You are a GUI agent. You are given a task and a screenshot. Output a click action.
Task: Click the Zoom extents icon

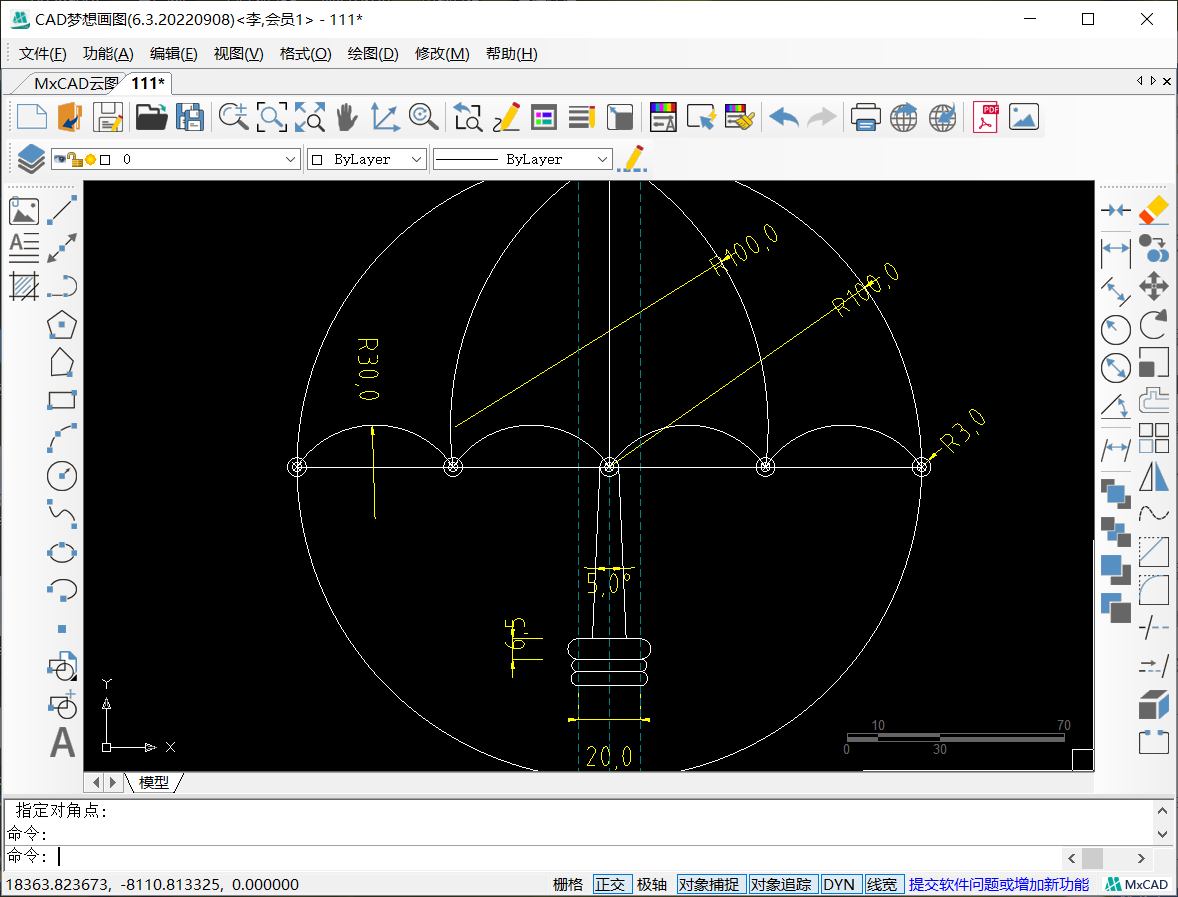point(310,117)
